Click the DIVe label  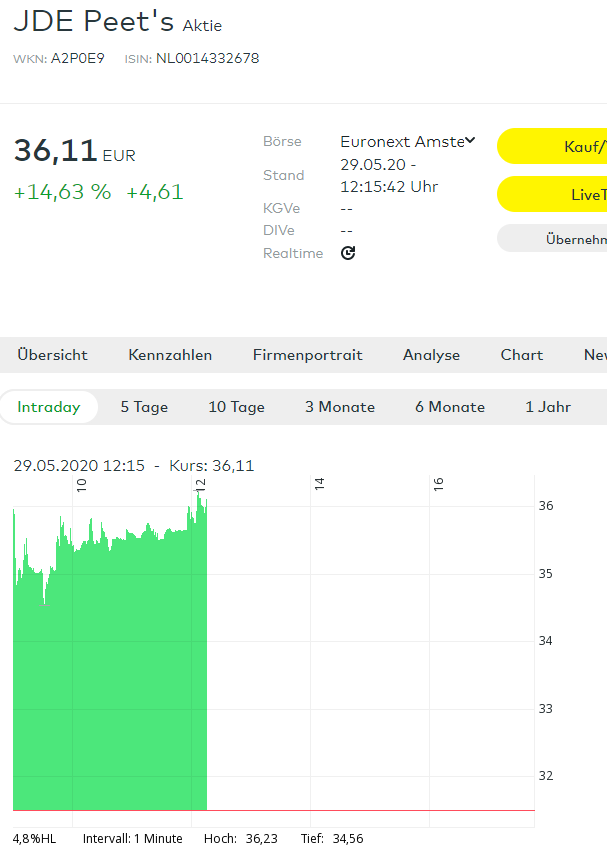coord(279,230)
